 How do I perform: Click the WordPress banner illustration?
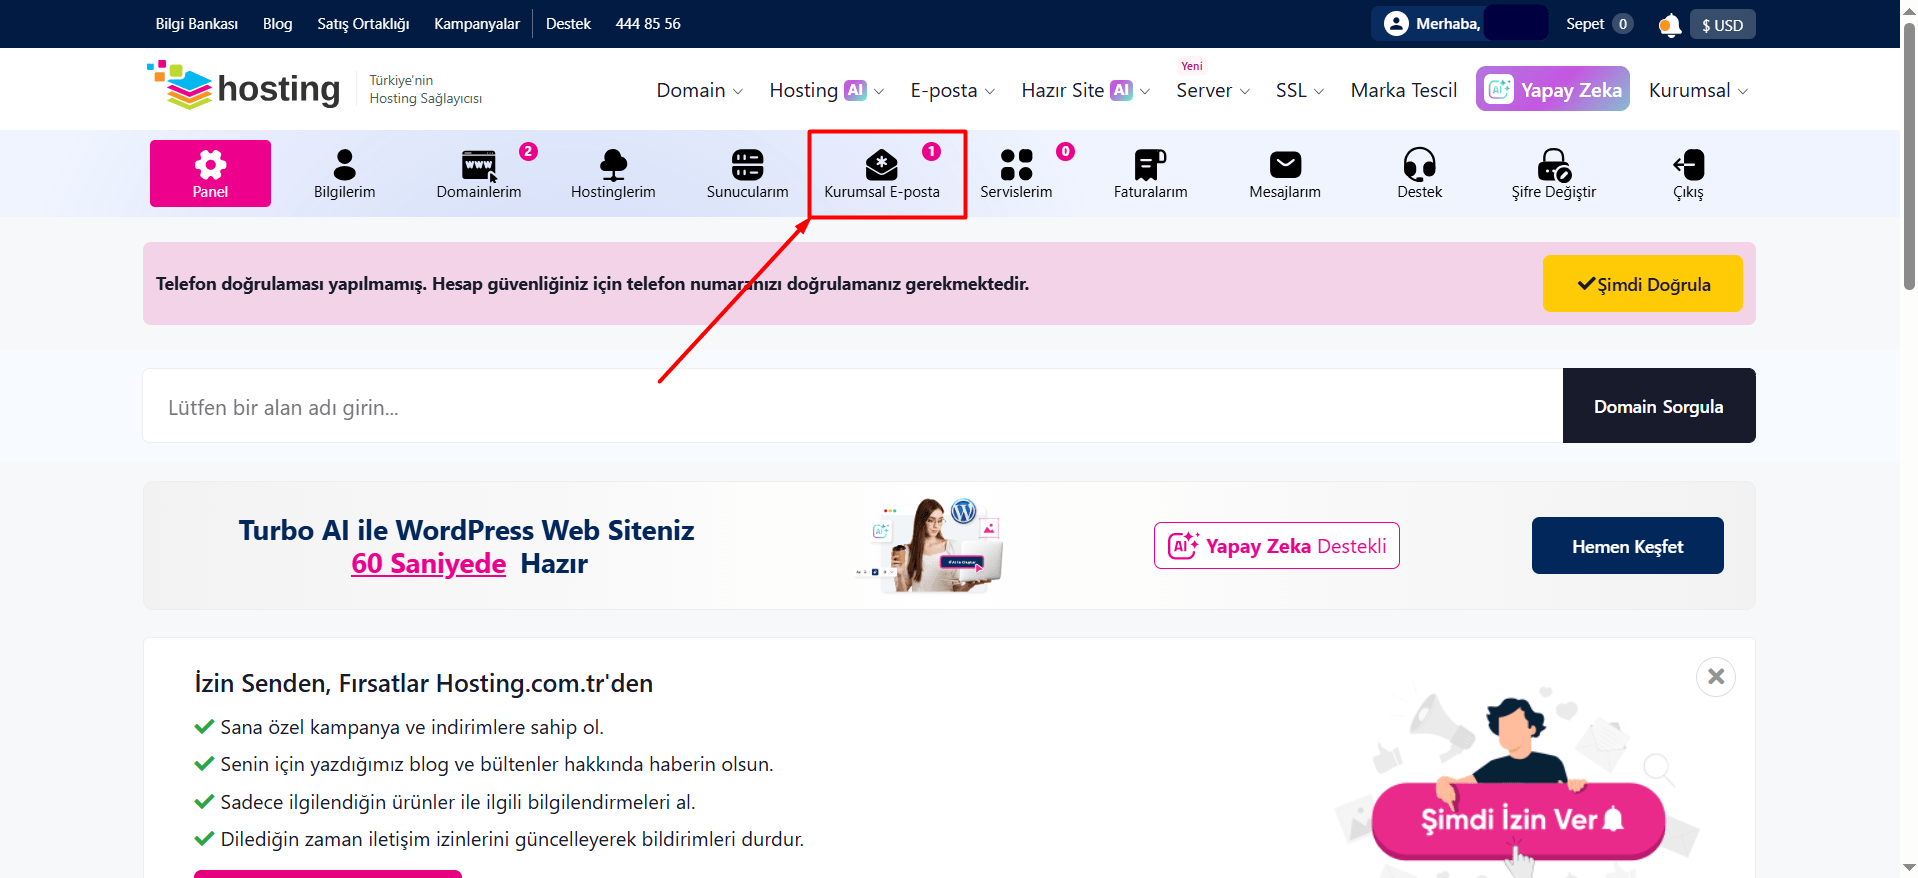point(929,545)
